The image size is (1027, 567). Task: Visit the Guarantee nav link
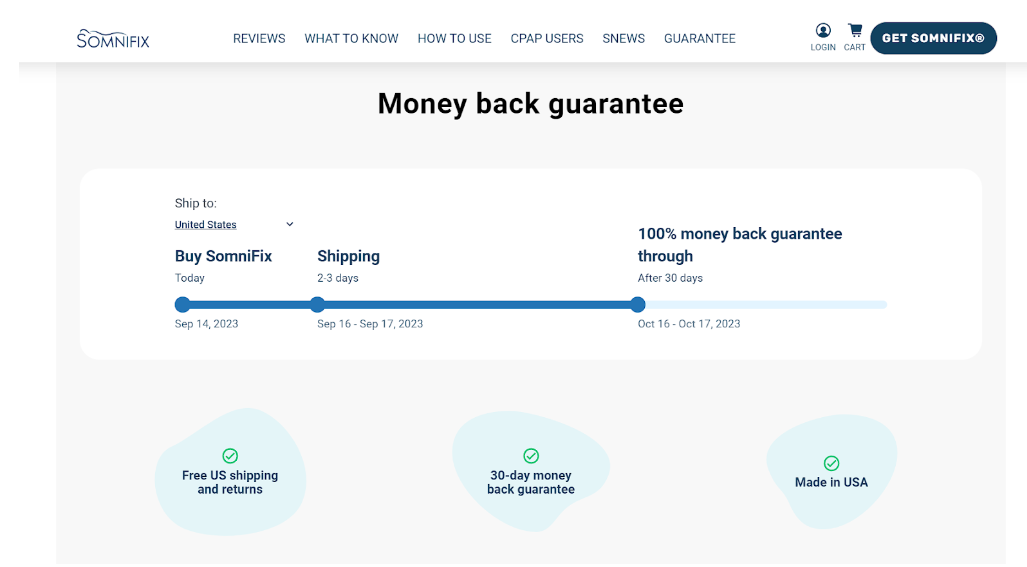(x=699, y=39)
